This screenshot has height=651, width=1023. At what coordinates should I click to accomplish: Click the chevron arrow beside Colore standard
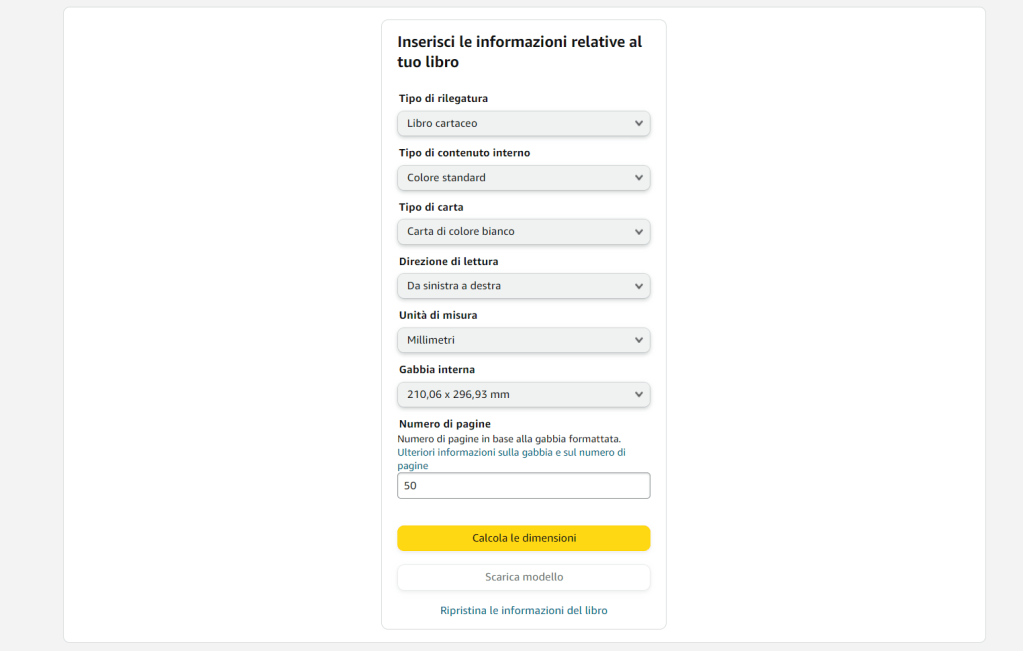[639, 178]
